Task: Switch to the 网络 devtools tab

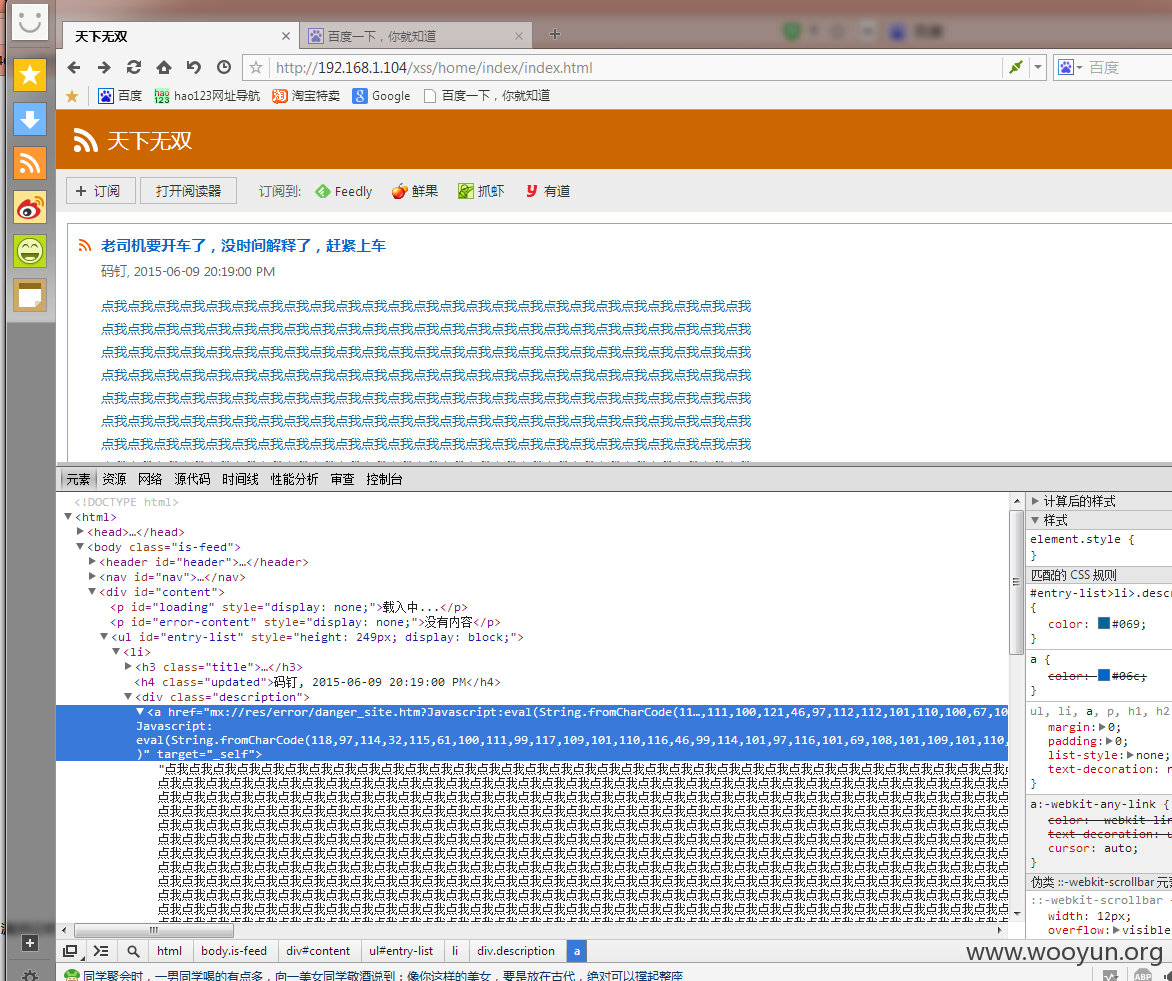Action: pos(150,479)
